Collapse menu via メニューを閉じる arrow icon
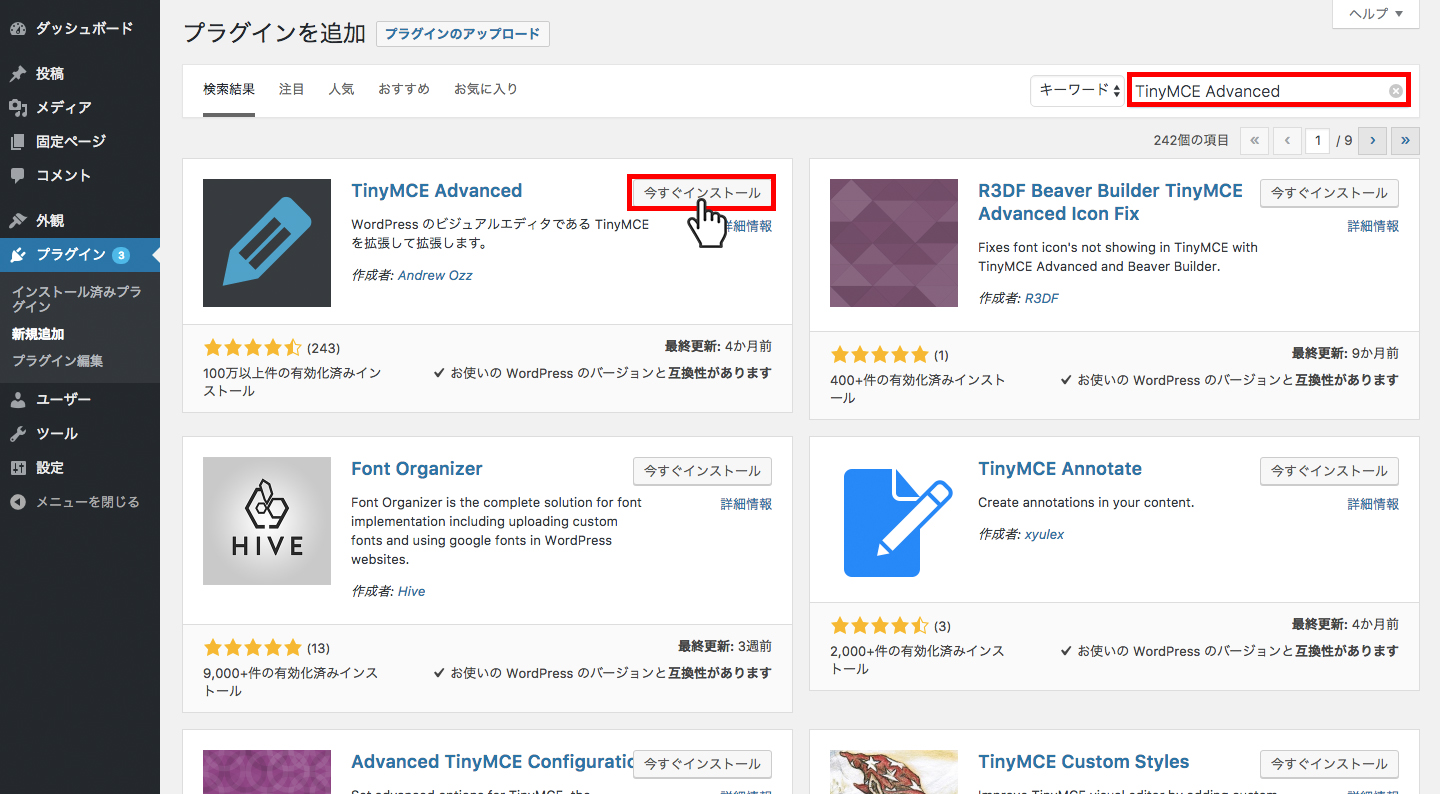This screenshot has height=794, width=1440. click(18, 502)
